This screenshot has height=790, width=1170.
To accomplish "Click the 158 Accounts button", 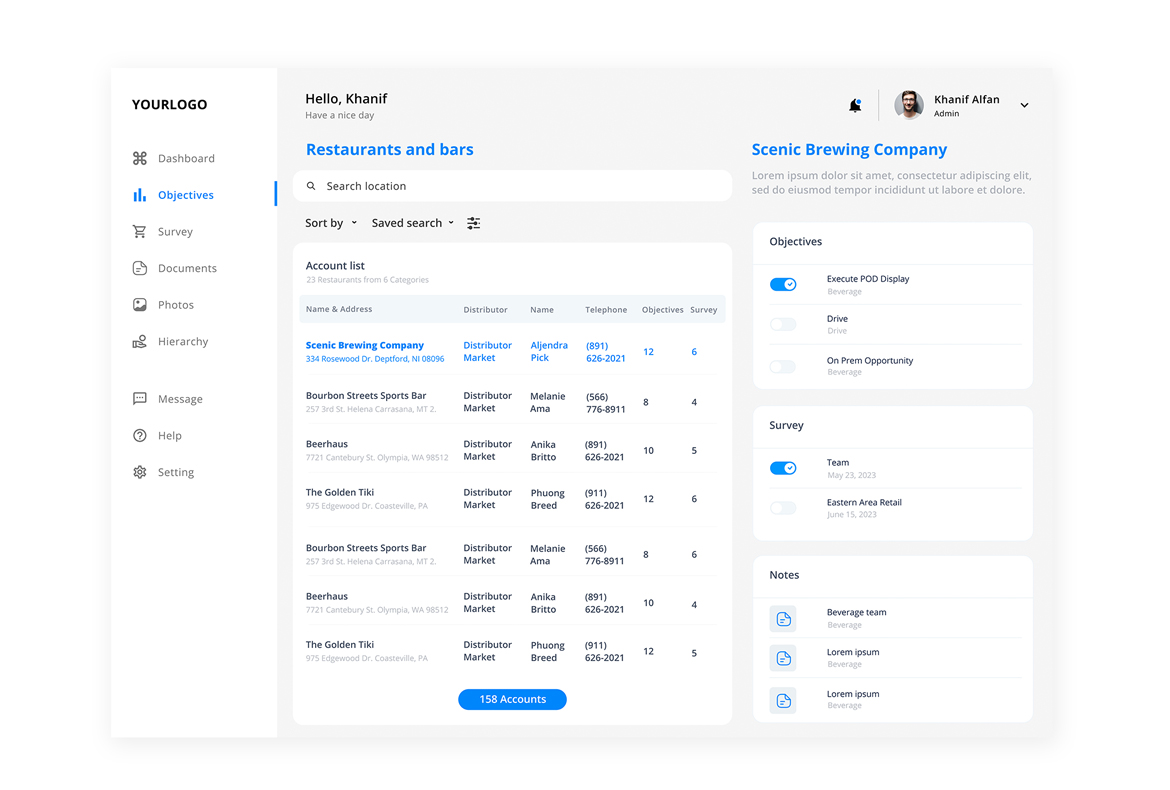I will click(x=512, y=699).
